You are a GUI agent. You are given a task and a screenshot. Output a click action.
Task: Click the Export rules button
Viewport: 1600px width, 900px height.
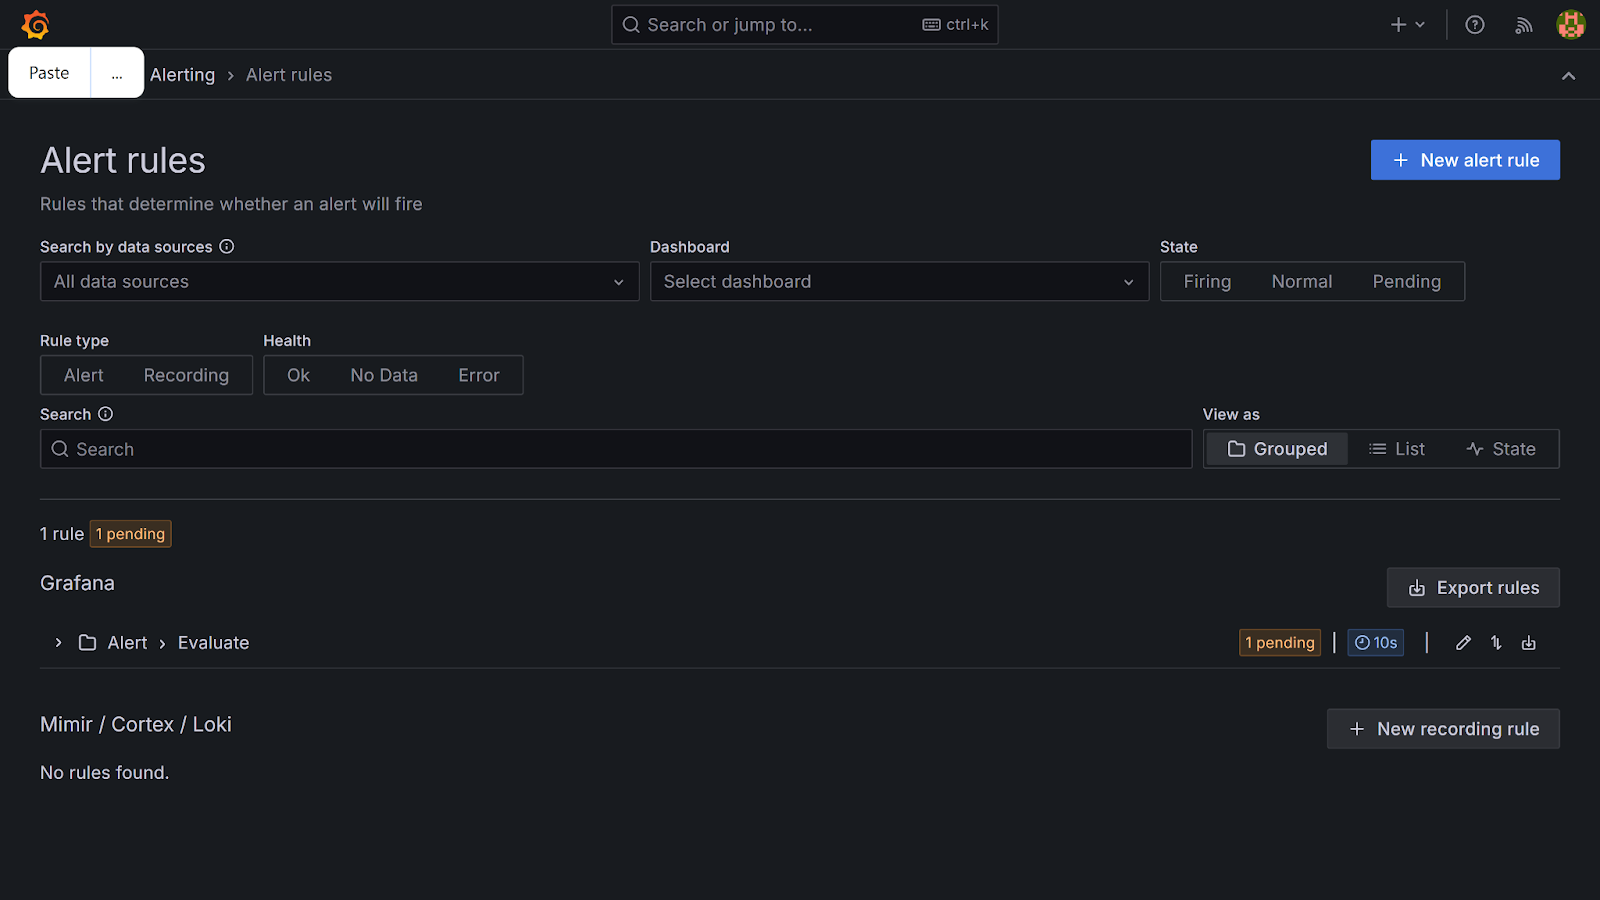coord(1473,588)
